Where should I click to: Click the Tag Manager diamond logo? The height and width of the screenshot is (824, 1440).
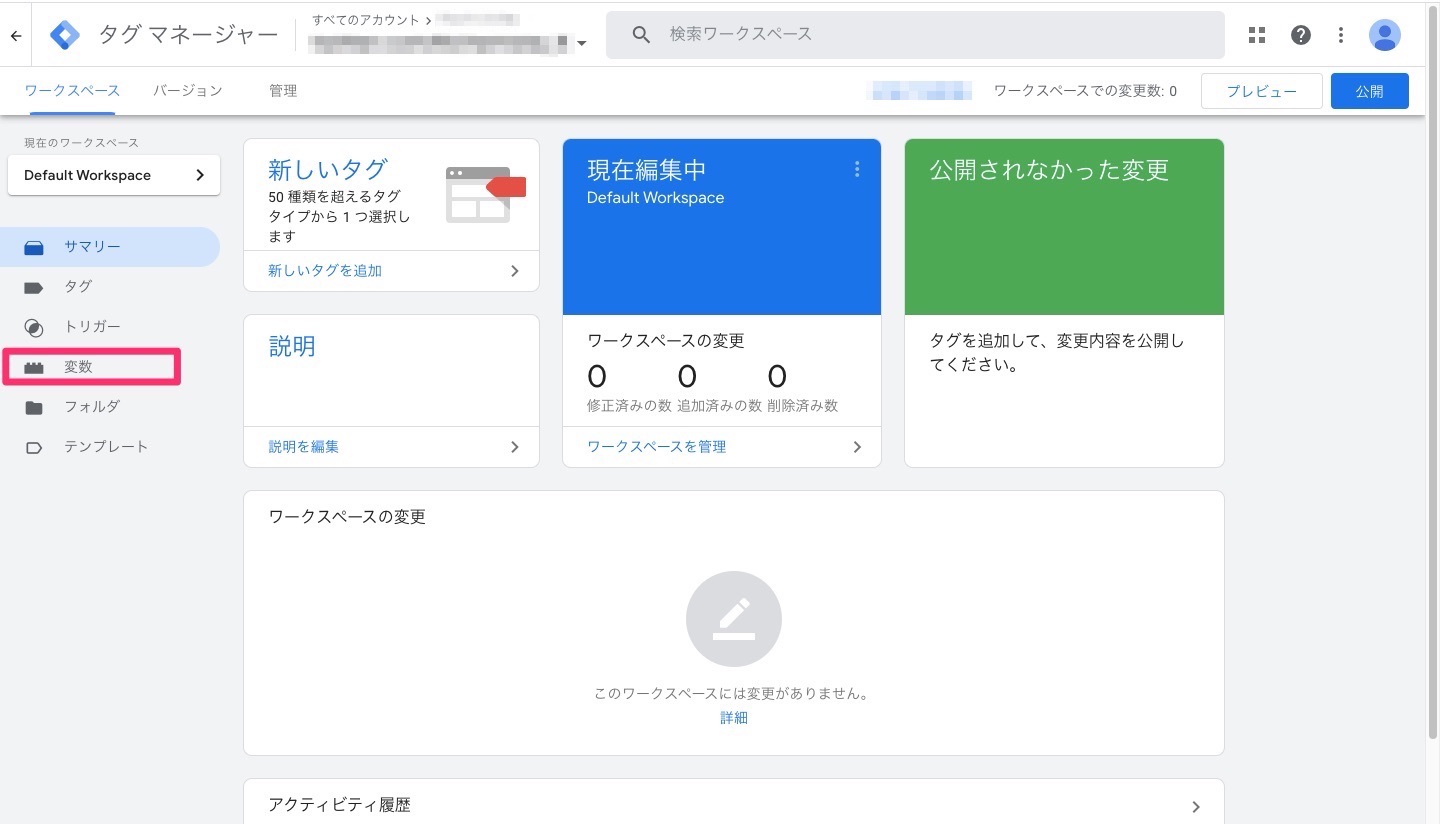(x=65, y=35)
